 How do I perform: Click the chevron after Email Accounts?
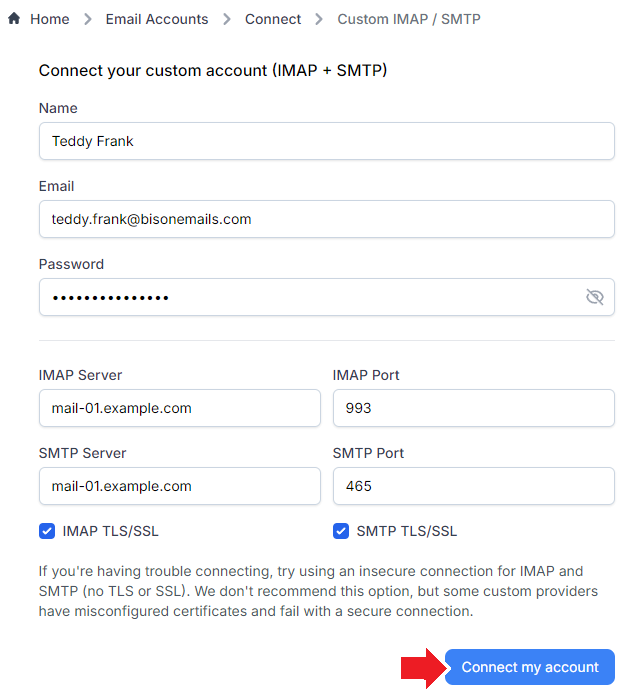(x=227, y=19)
